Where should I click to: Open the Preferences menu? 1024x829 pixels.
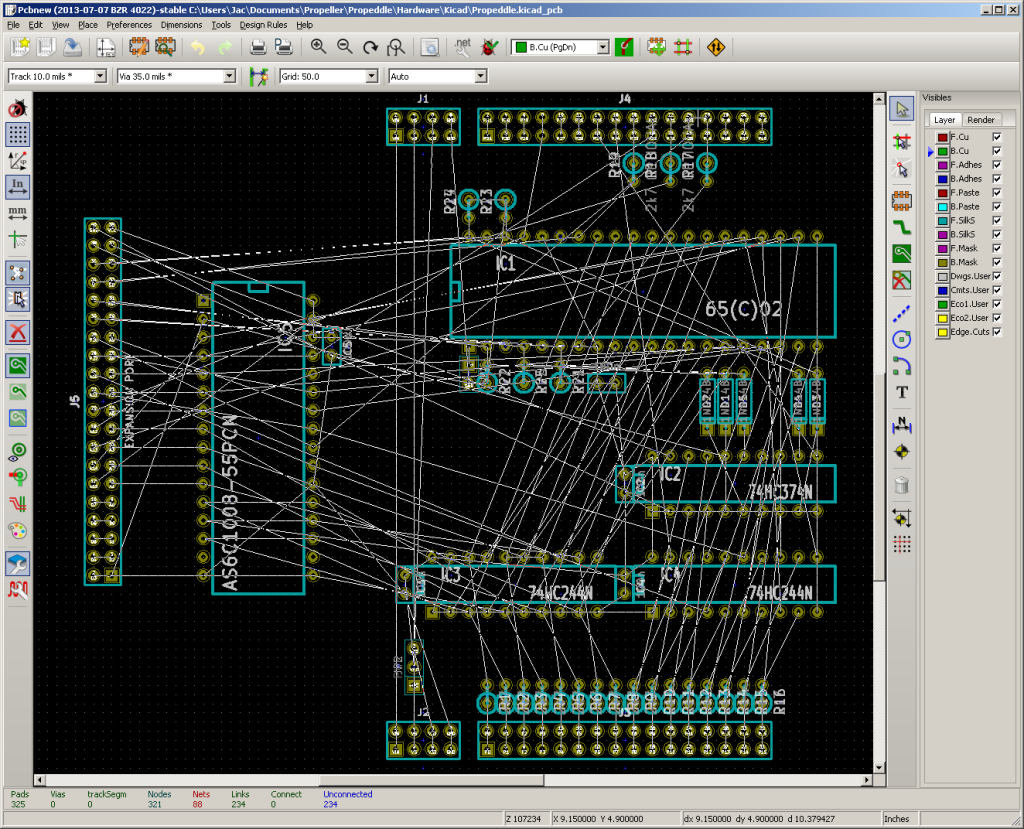[x=129, y=25]
